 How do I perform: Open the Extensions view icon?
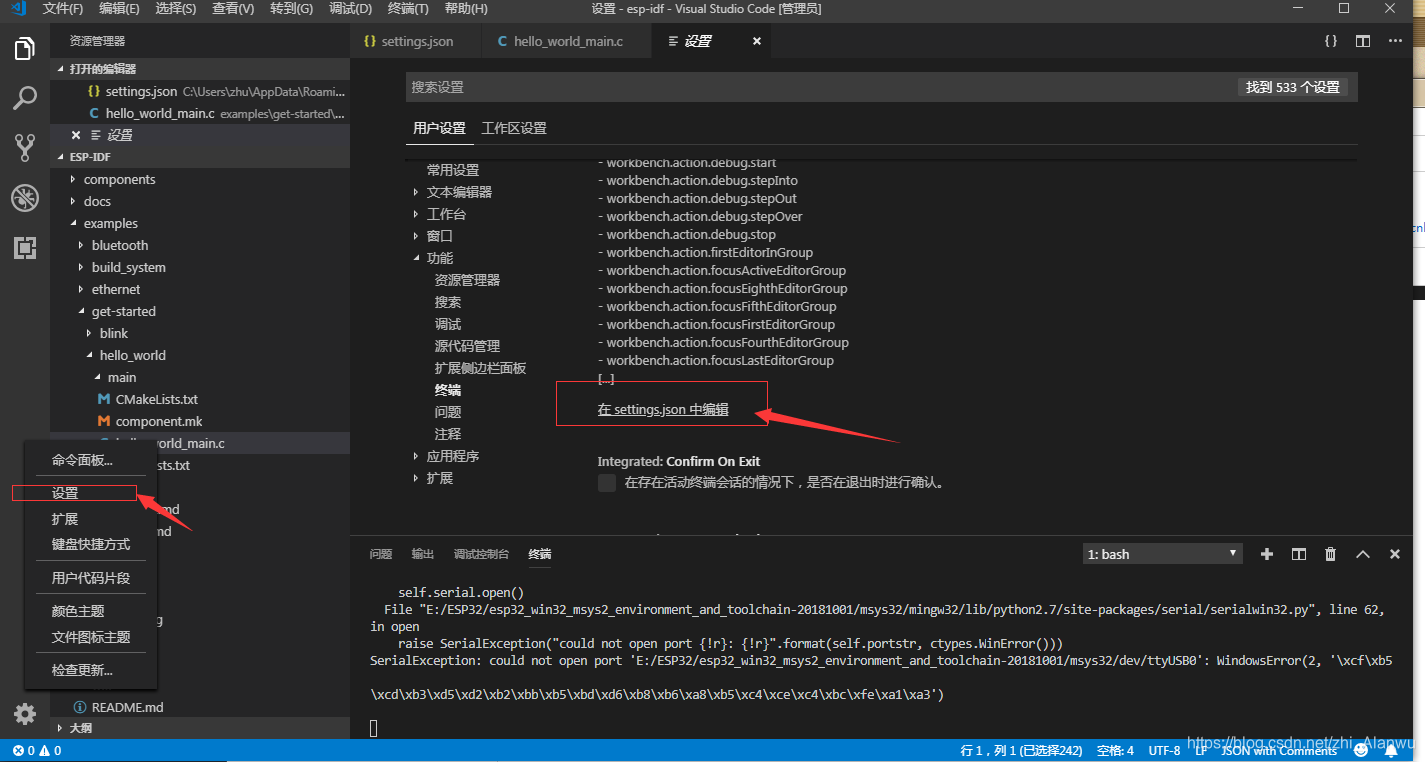(x=25, y=248)
